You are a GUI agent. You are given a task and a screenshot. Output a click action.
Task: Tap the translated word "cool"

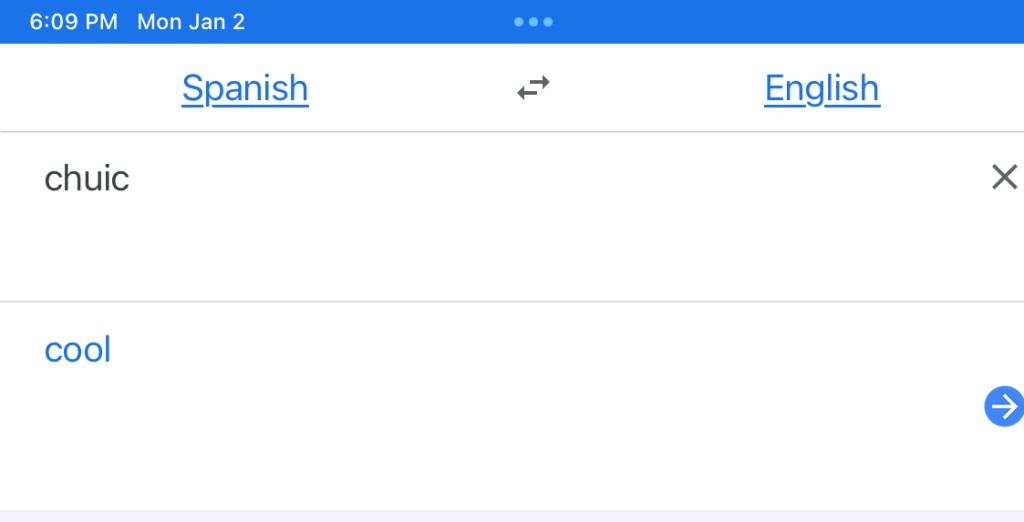click(78, 350)
